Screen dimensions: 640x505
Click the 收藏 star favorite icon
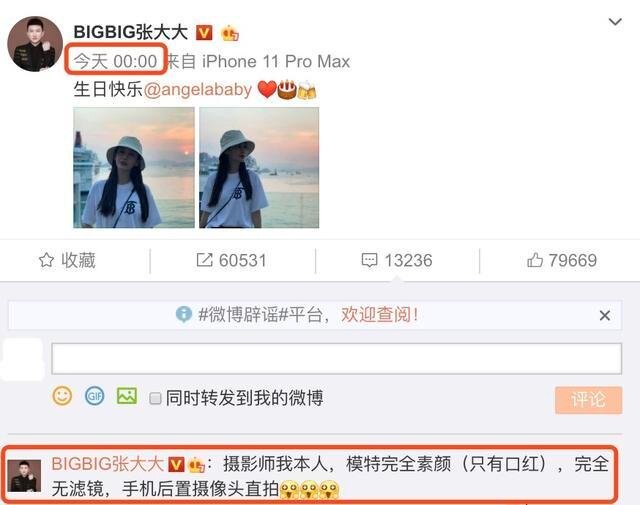coord(46,260)
